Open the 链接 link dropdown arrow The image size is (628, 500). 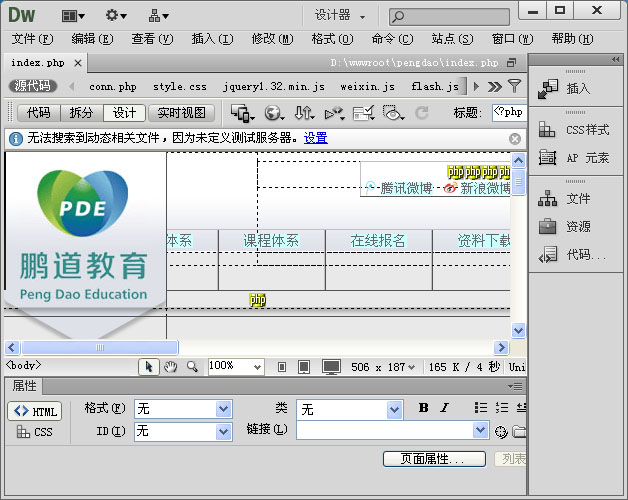[x=480, y=430]
